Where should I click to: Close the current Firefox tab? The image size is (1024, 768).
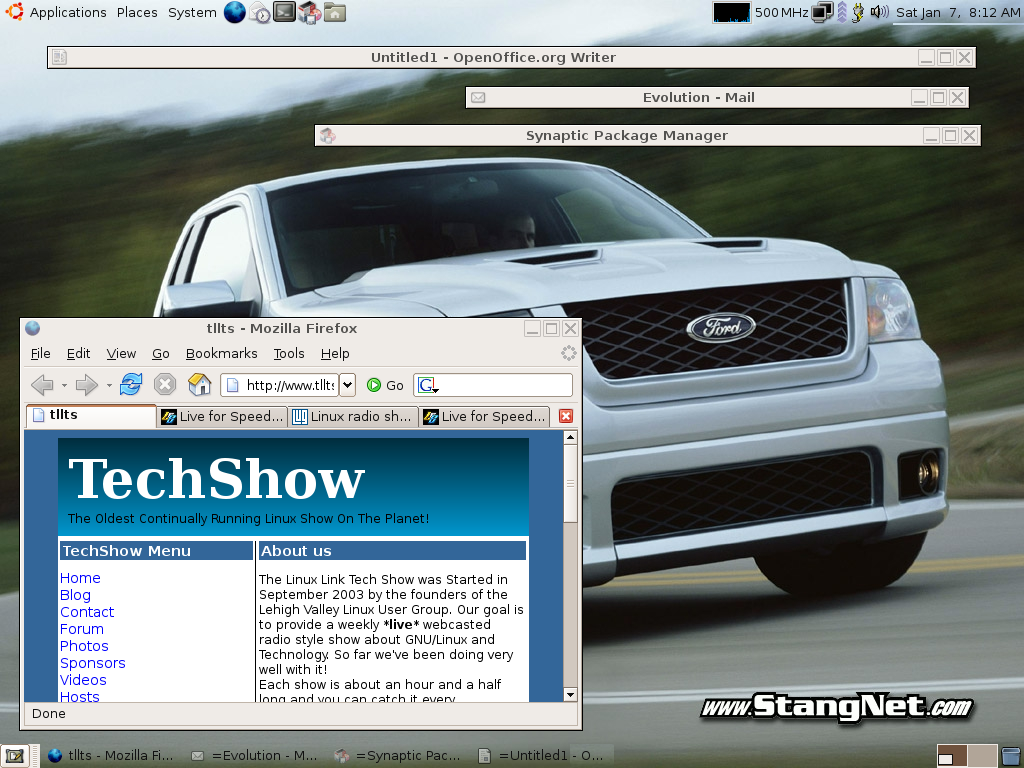(x=566, y=416)
